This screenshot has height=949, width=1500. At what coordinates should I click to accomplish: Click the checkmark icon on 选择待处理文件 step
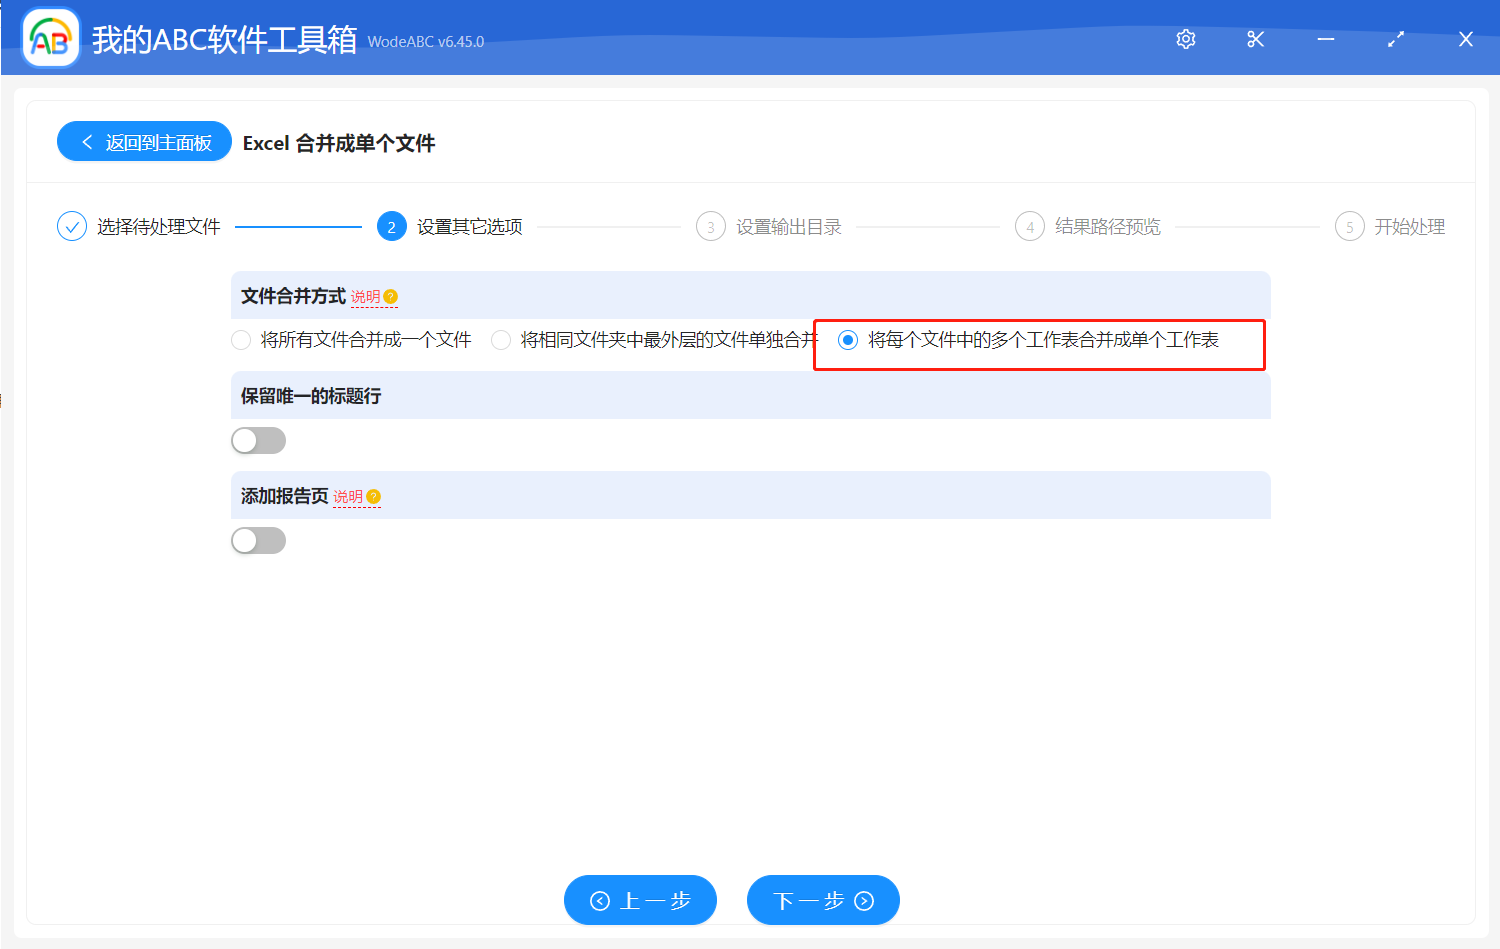coord(71,226)
